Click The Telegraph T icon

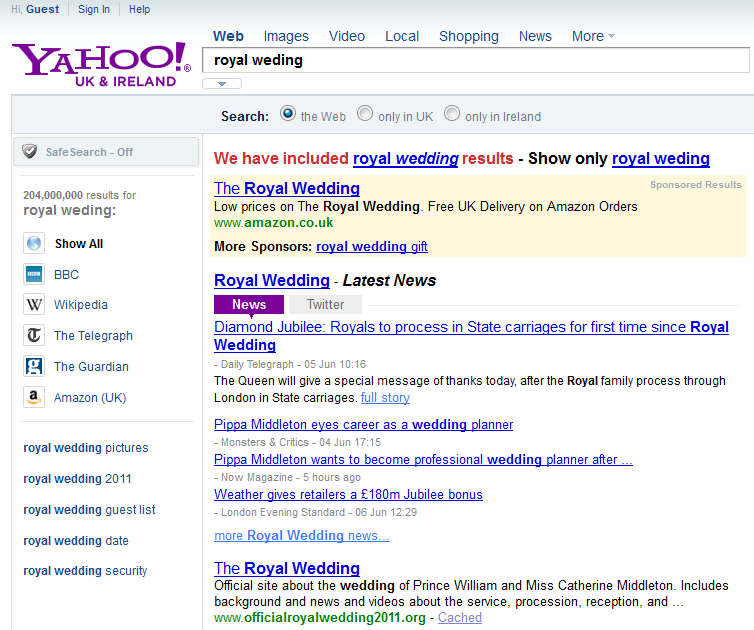pos(34,335)
